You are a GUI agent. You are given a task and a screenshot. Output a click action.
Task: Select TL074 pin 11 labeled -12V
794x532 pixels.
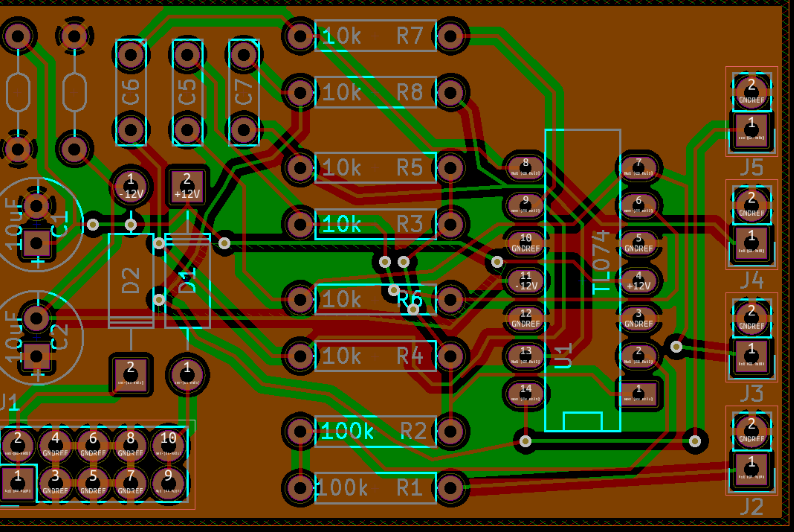coord(524,279)
